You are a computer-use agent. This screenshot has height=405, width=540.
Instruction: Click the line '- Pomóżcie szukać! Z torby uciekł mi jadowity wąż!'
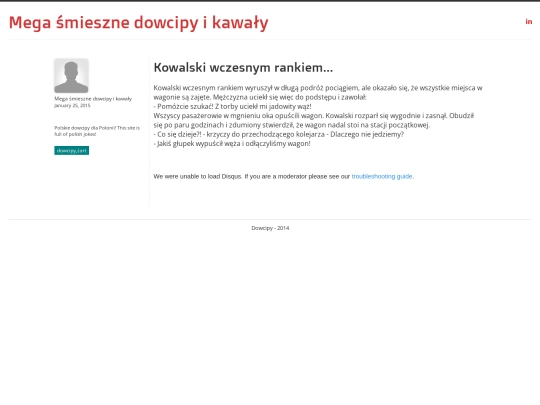click(232, 106)
